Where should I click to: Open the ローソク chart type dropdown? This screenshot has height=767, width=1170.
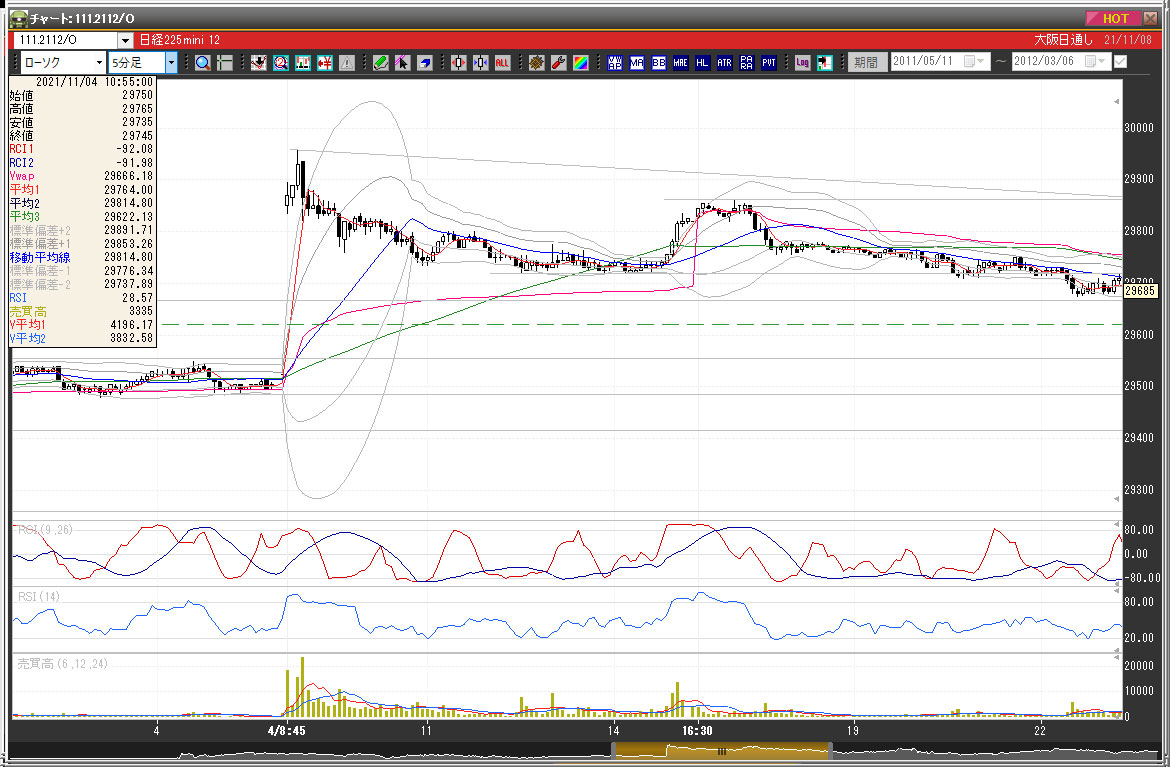(98, 63)
